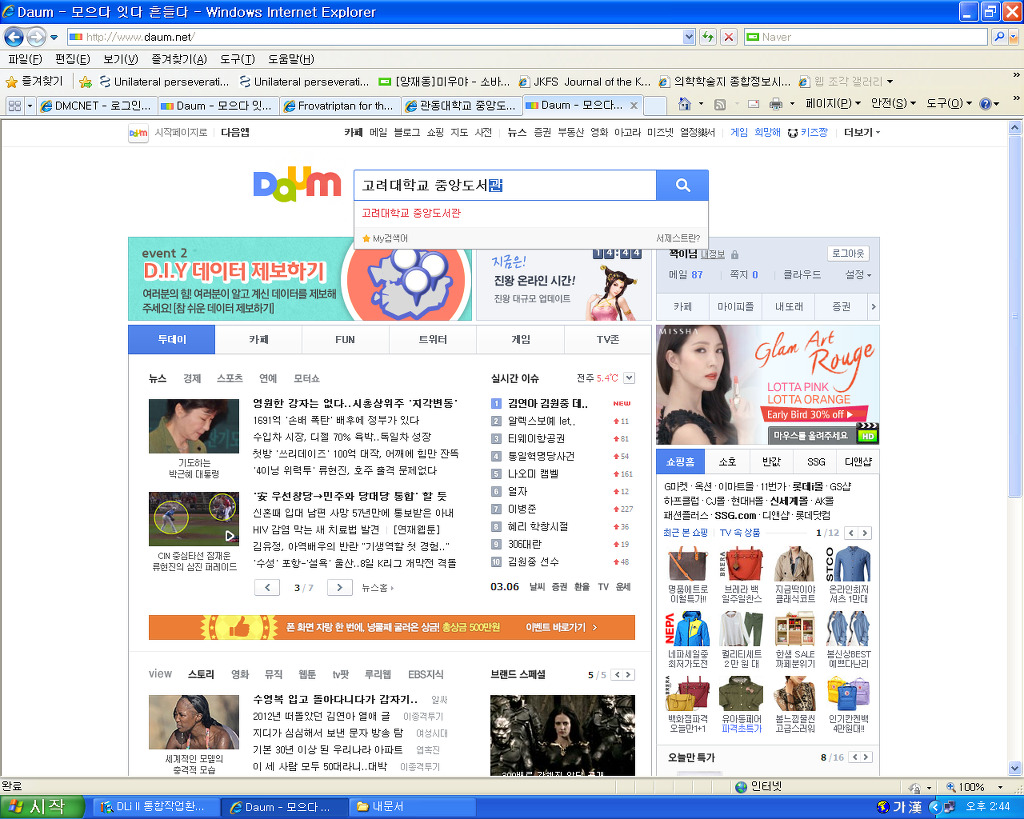The image size is (1024, 819).
Task: Click the 고려대학교 중앙도서관 autocomplete suggestion
Action: coord(411,214)
